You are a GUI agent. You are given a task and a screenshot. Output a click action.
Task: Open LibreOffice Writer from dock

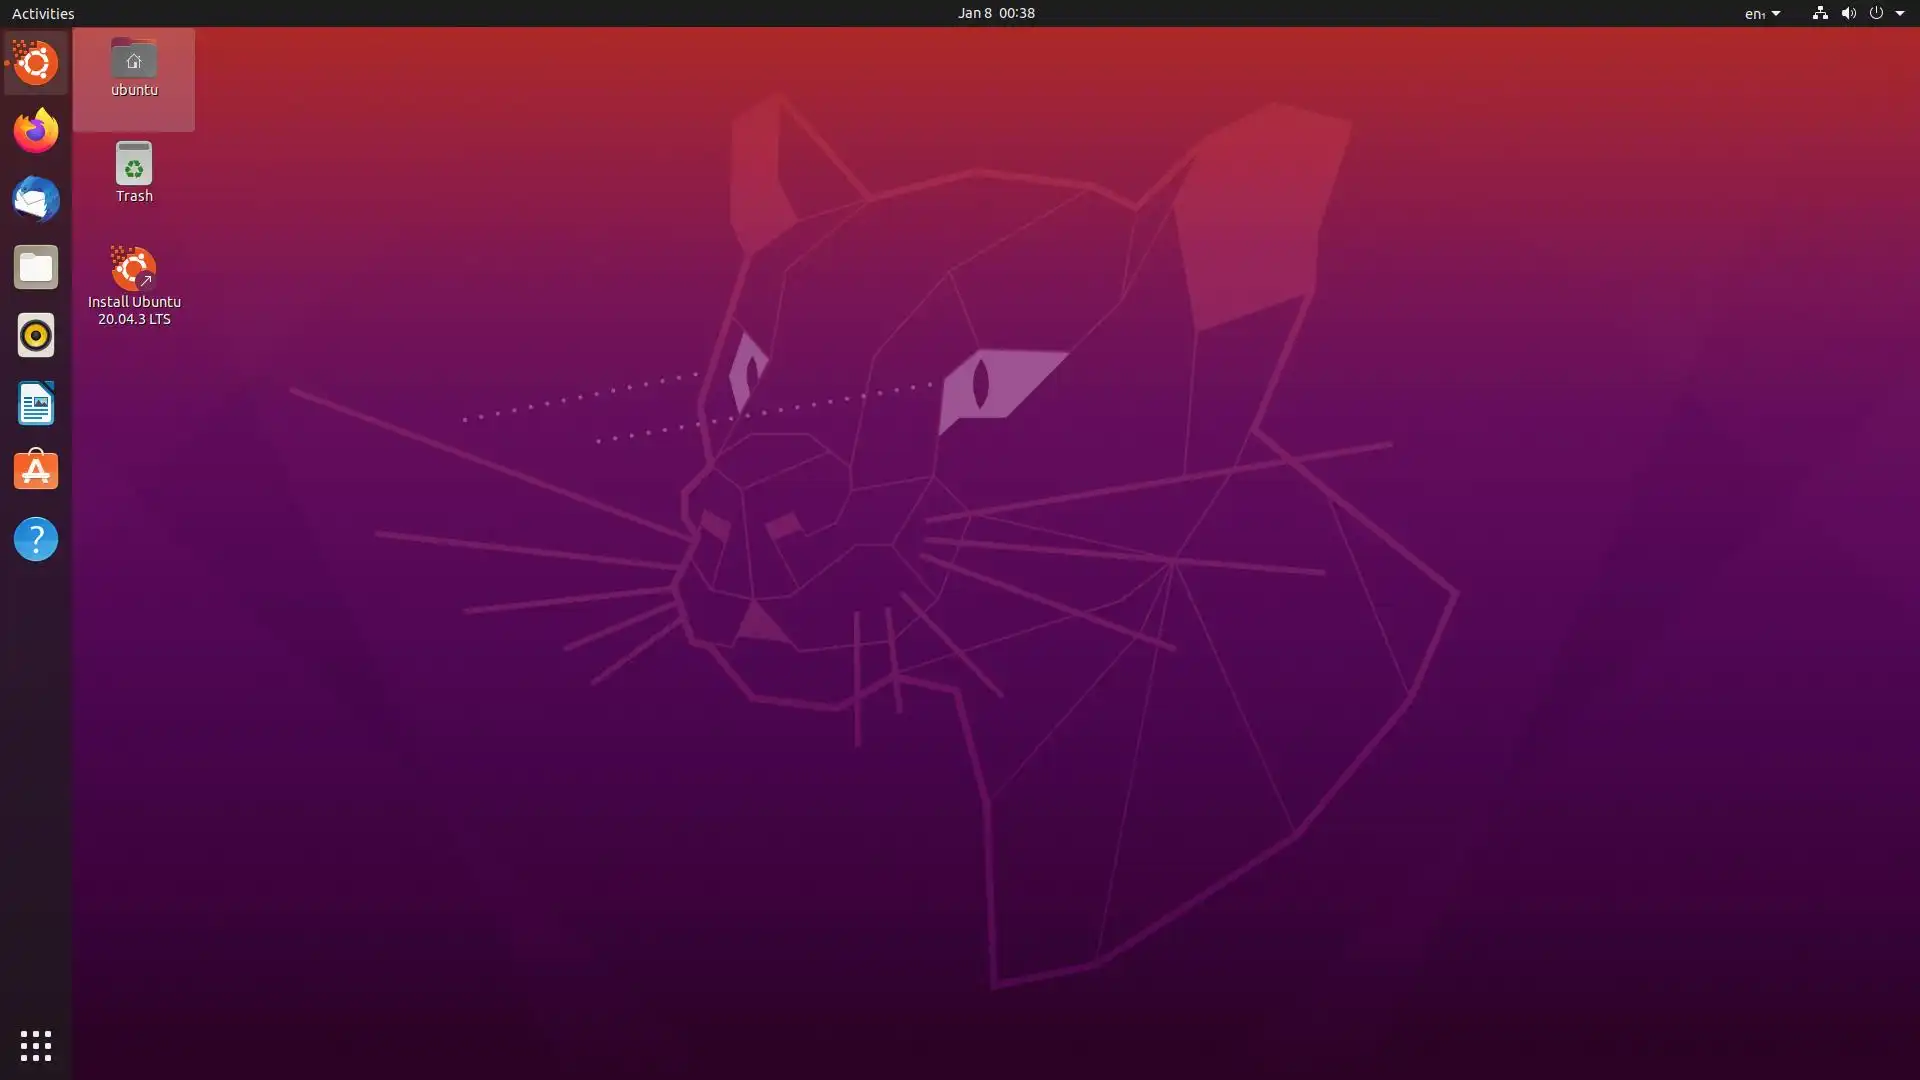36,403
